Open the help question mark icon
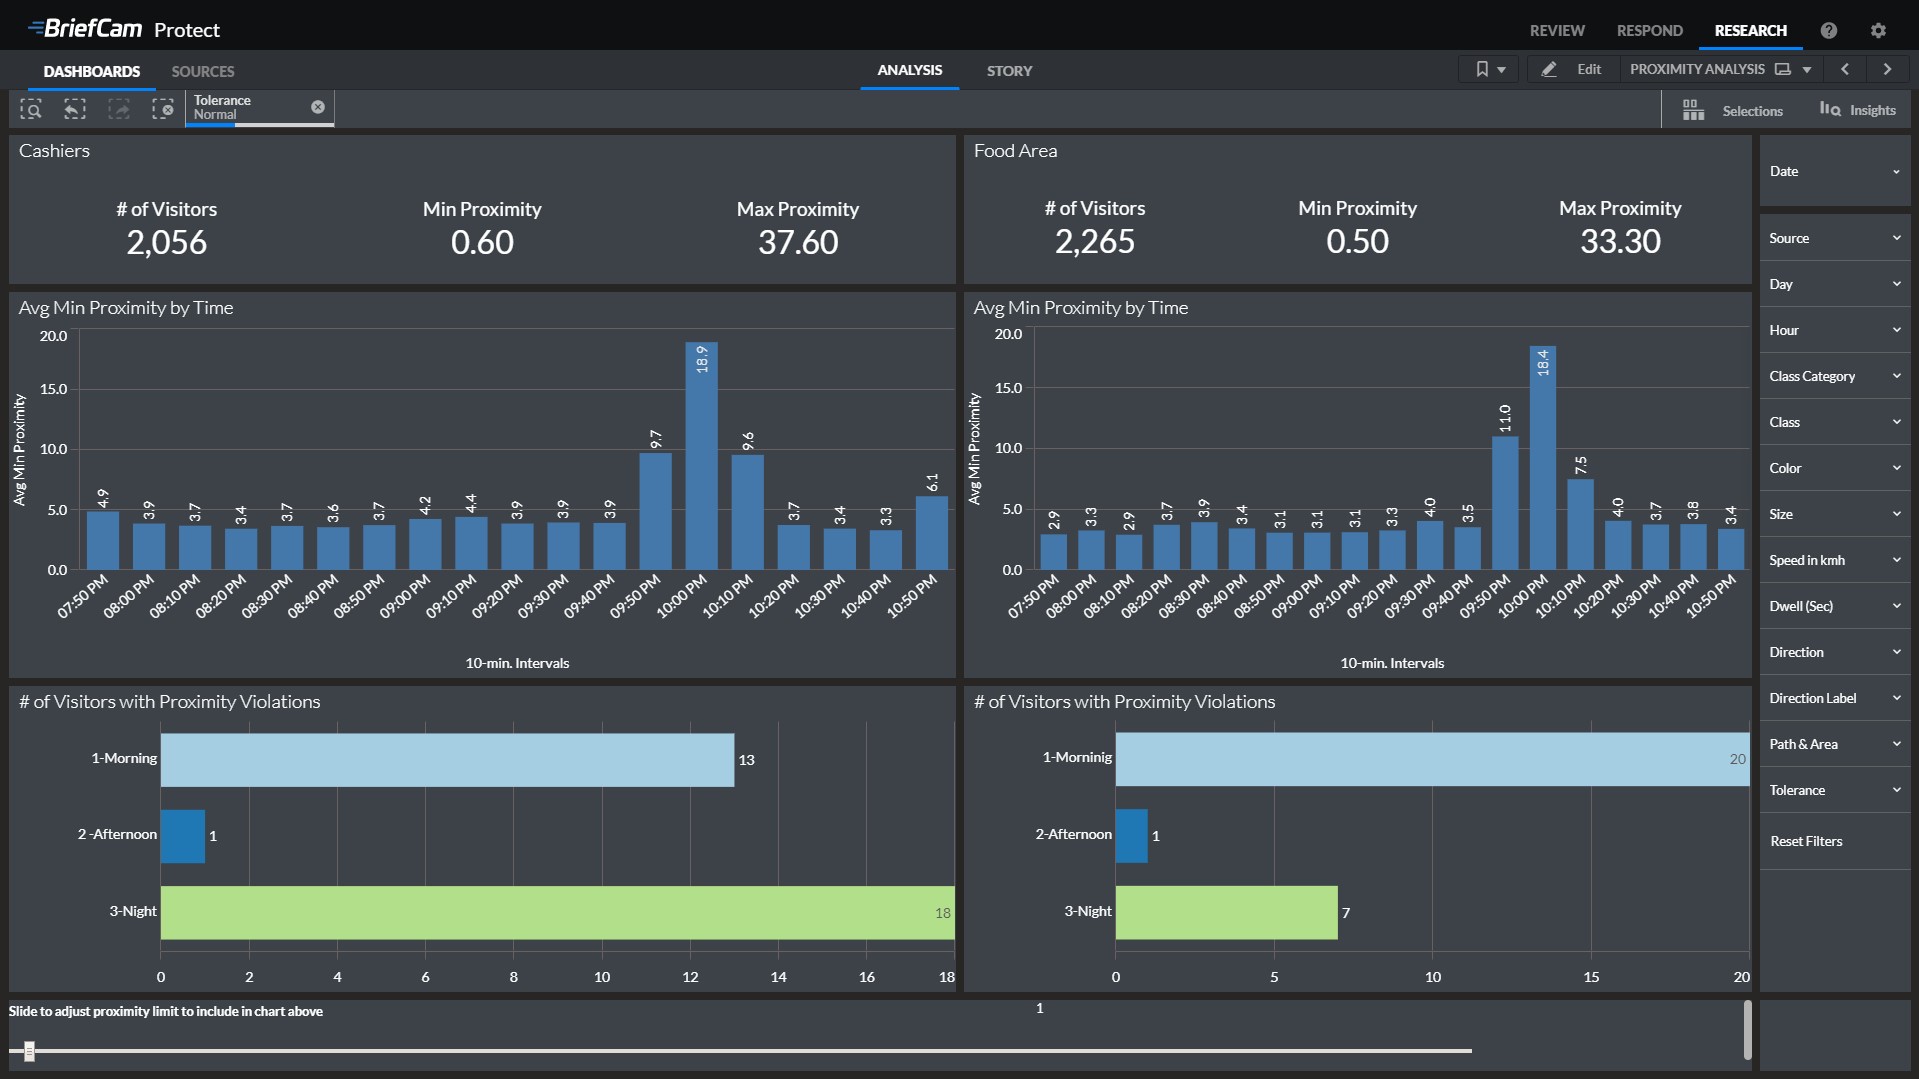Viewport: 1919px width, 1079px height. pyautogui.click(x=1829, y=30)
